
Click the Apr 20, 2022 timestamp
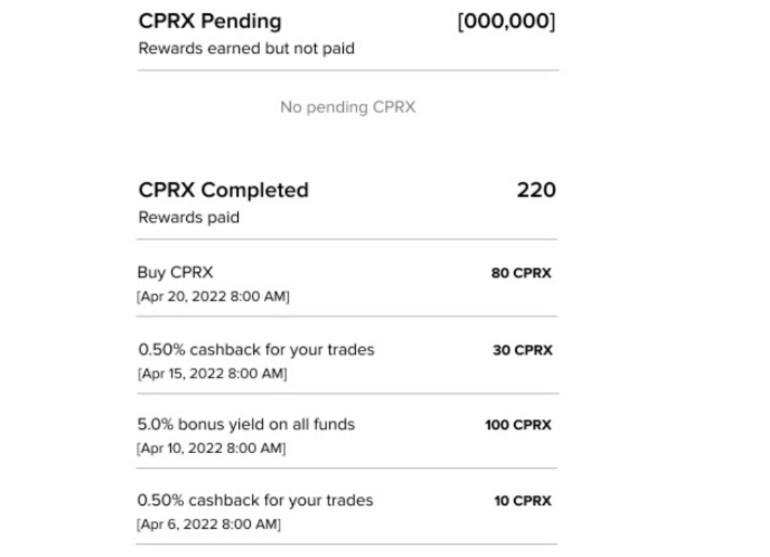pos(213,296)
